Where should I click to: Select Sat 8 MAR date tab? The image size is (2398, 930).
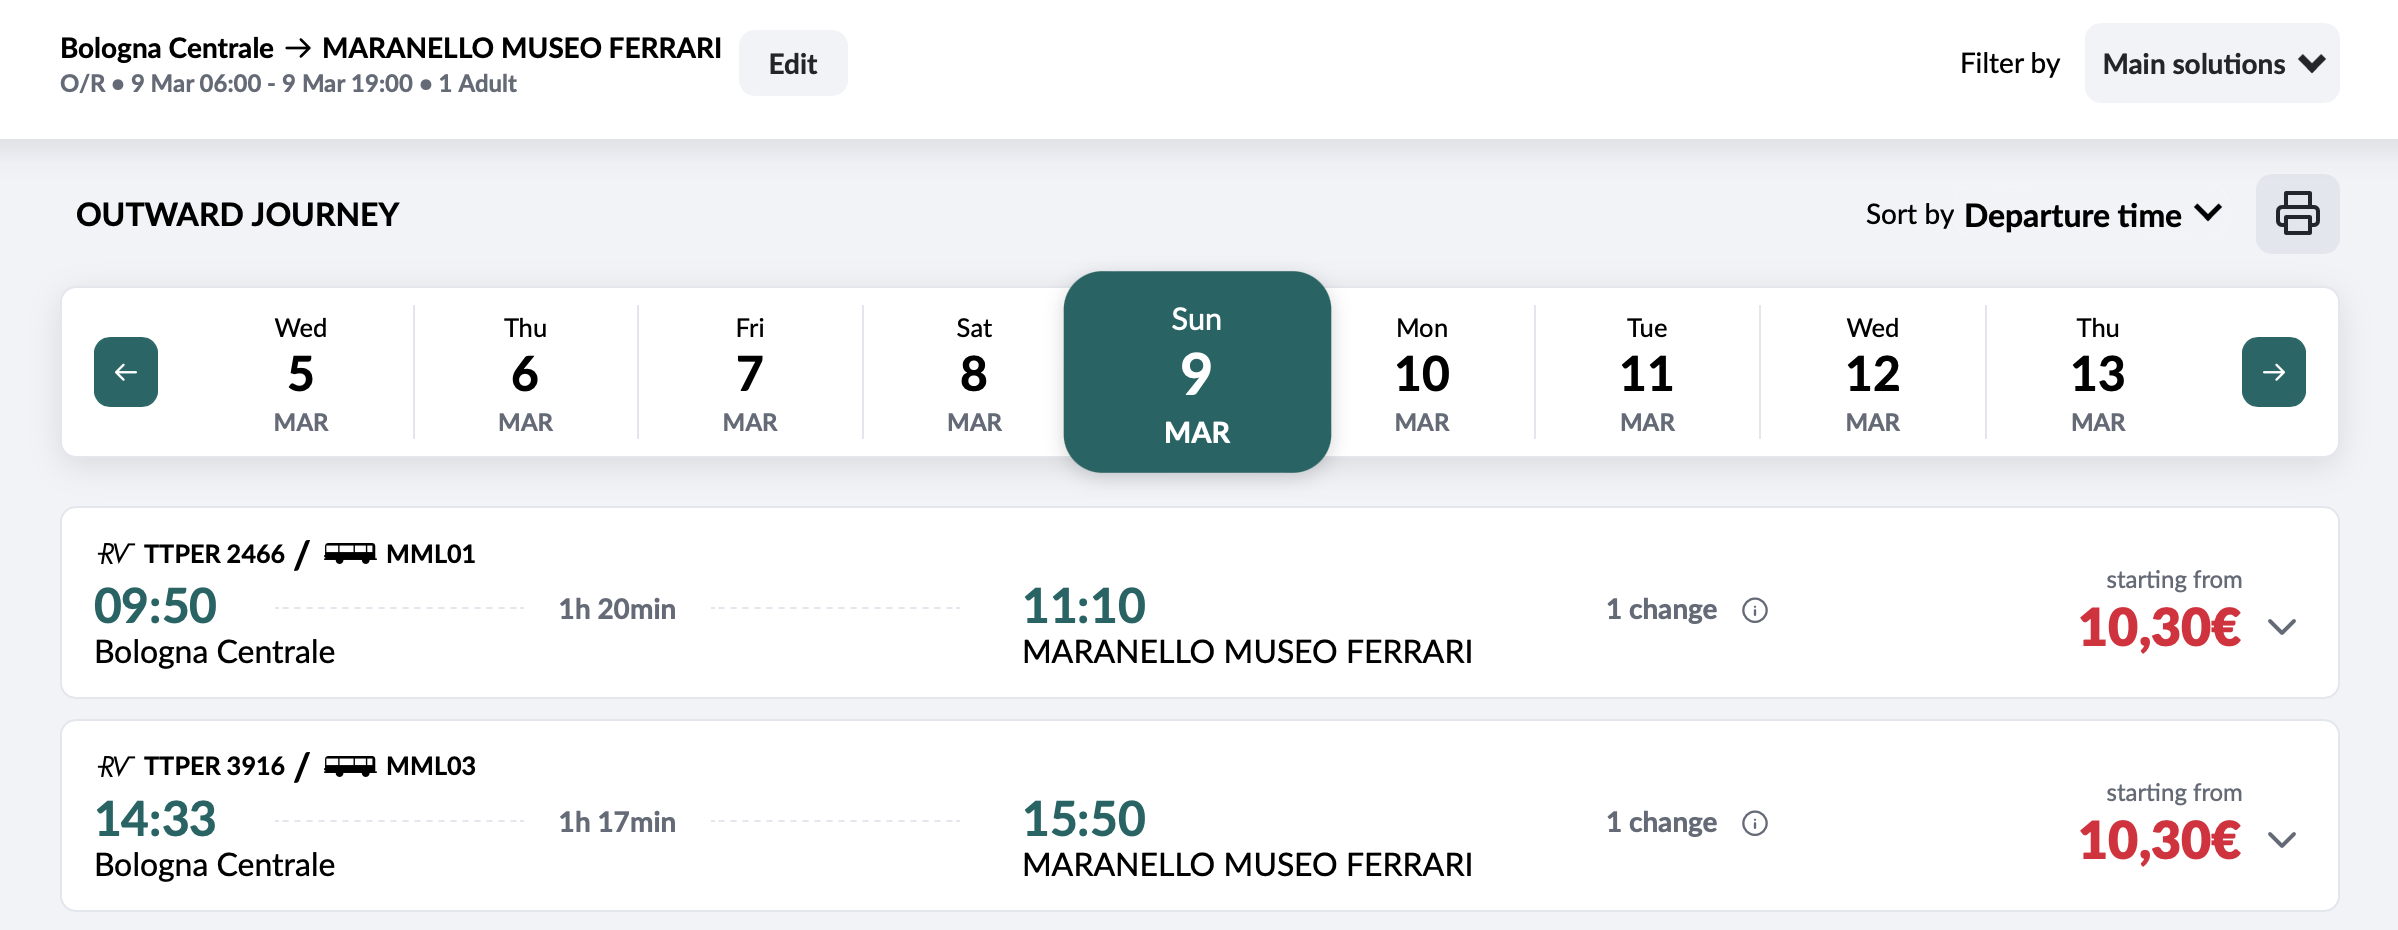pyautogui.click(x=974, y=373)
